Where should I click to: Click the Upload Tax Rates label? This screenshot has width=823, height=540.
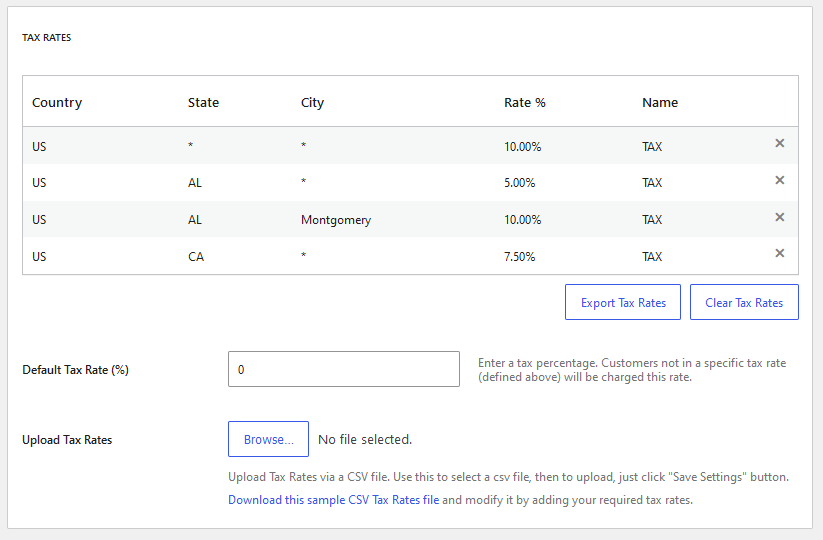[67, 440]
